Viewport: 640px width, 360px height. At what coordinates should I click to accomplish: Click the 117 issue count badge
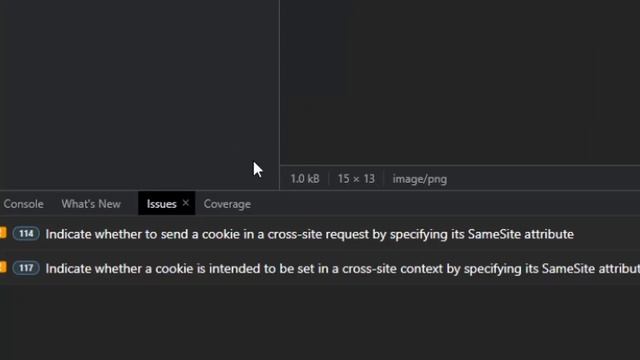click(x=26, y=268)
